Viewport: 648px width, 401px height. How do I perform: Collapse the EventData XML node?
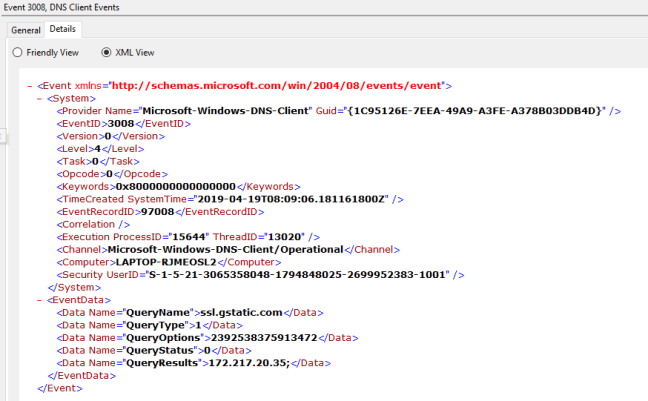pos(39,298)
